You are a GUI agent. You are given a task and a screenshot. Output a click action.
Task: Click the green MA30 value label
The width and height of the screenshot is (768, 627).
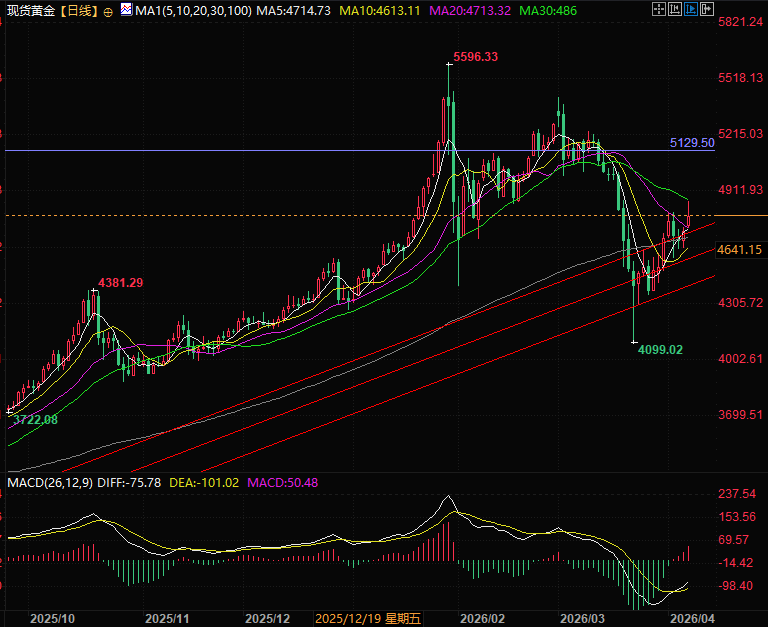coord(548,11)
